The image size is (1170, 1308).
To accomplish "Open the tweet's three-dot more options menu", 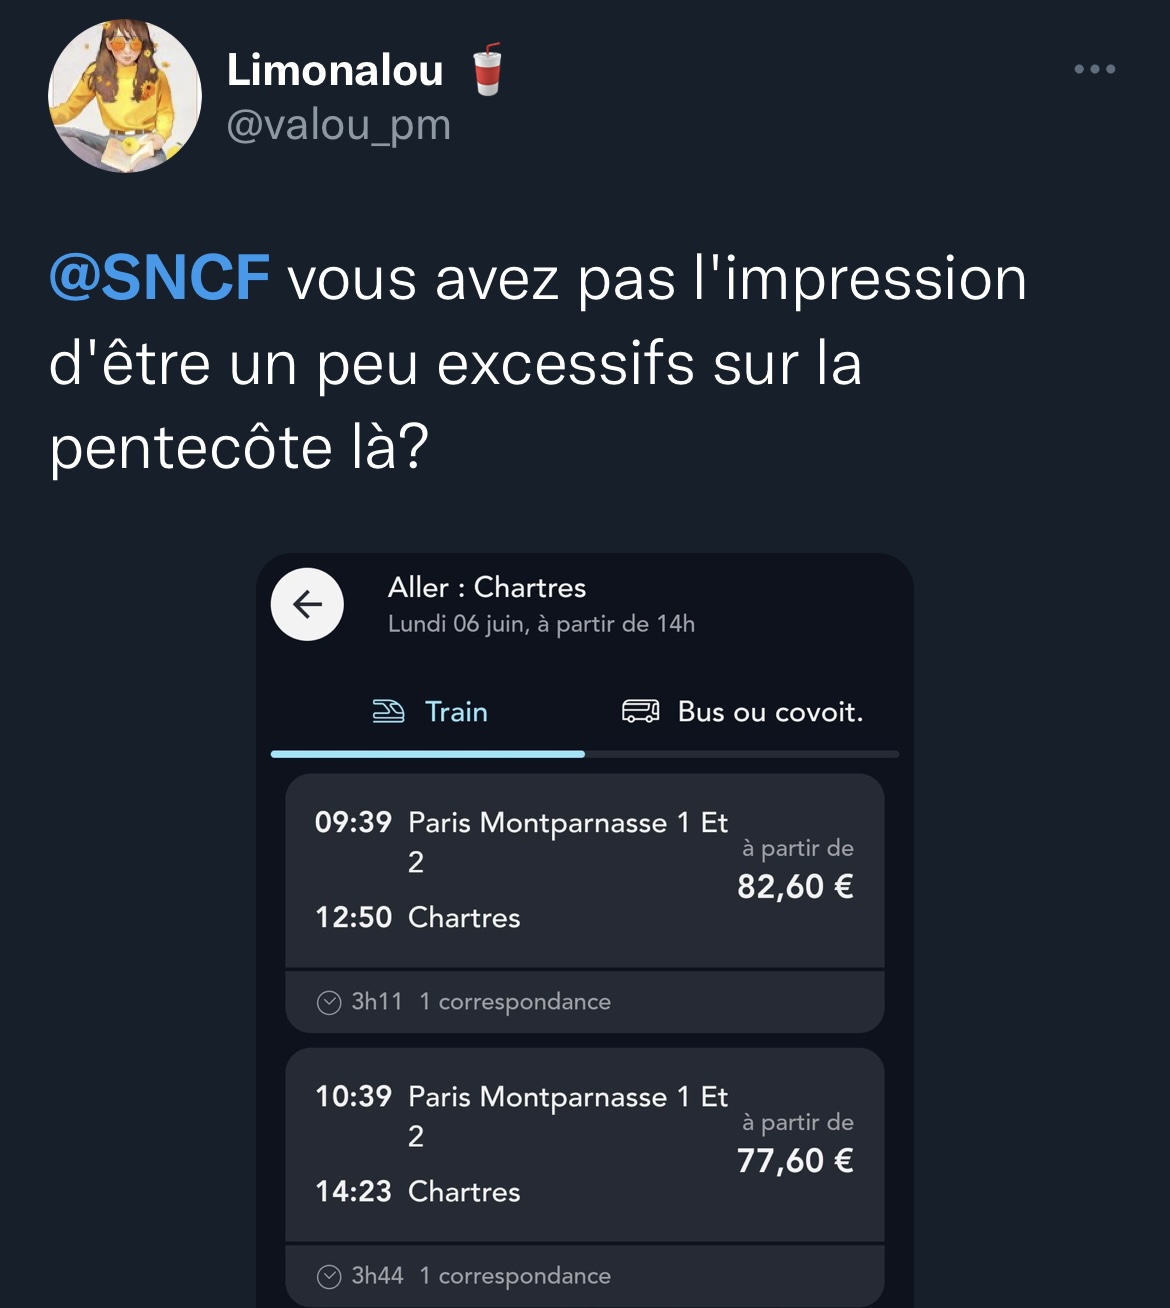I will pyautogui.click(x=1094, y=69).
